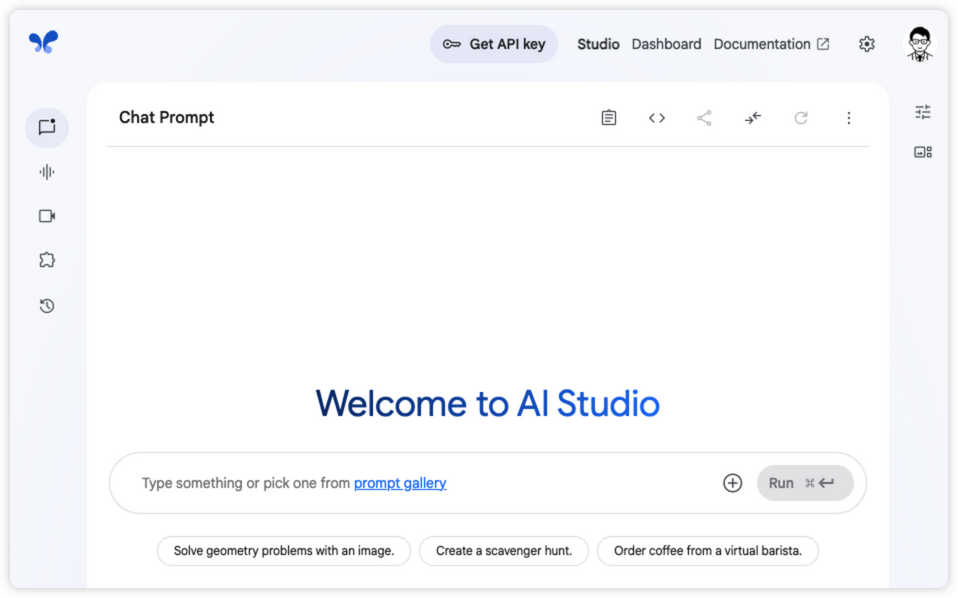Click the 'Chat Prompt' title text
This screenshot has width=958, height=598.
166,117
